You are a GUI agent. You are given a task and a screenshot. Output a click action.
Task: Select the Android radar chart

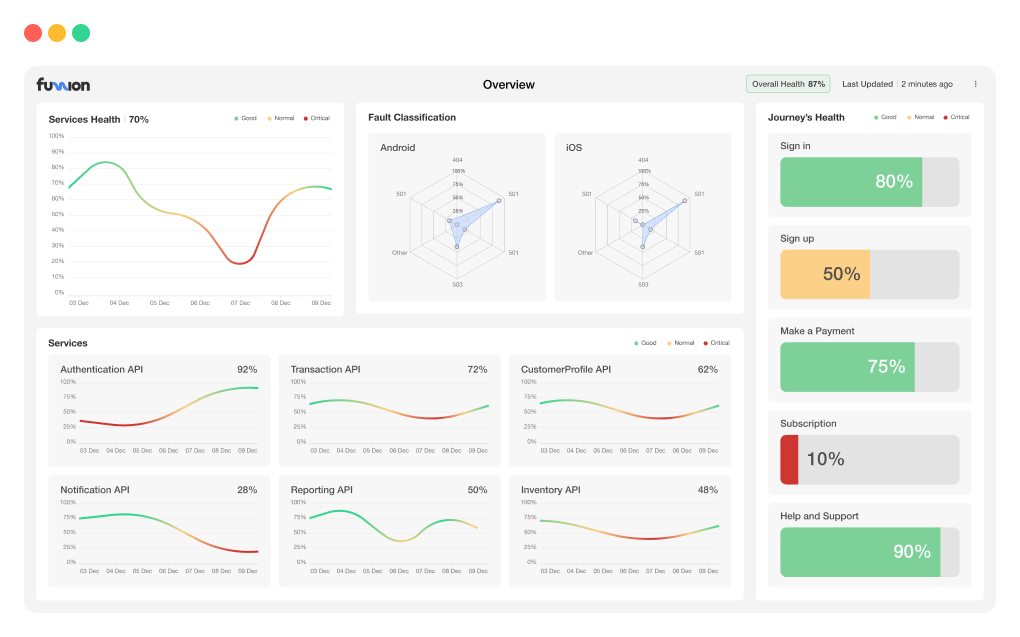click(x=457, y=217)
